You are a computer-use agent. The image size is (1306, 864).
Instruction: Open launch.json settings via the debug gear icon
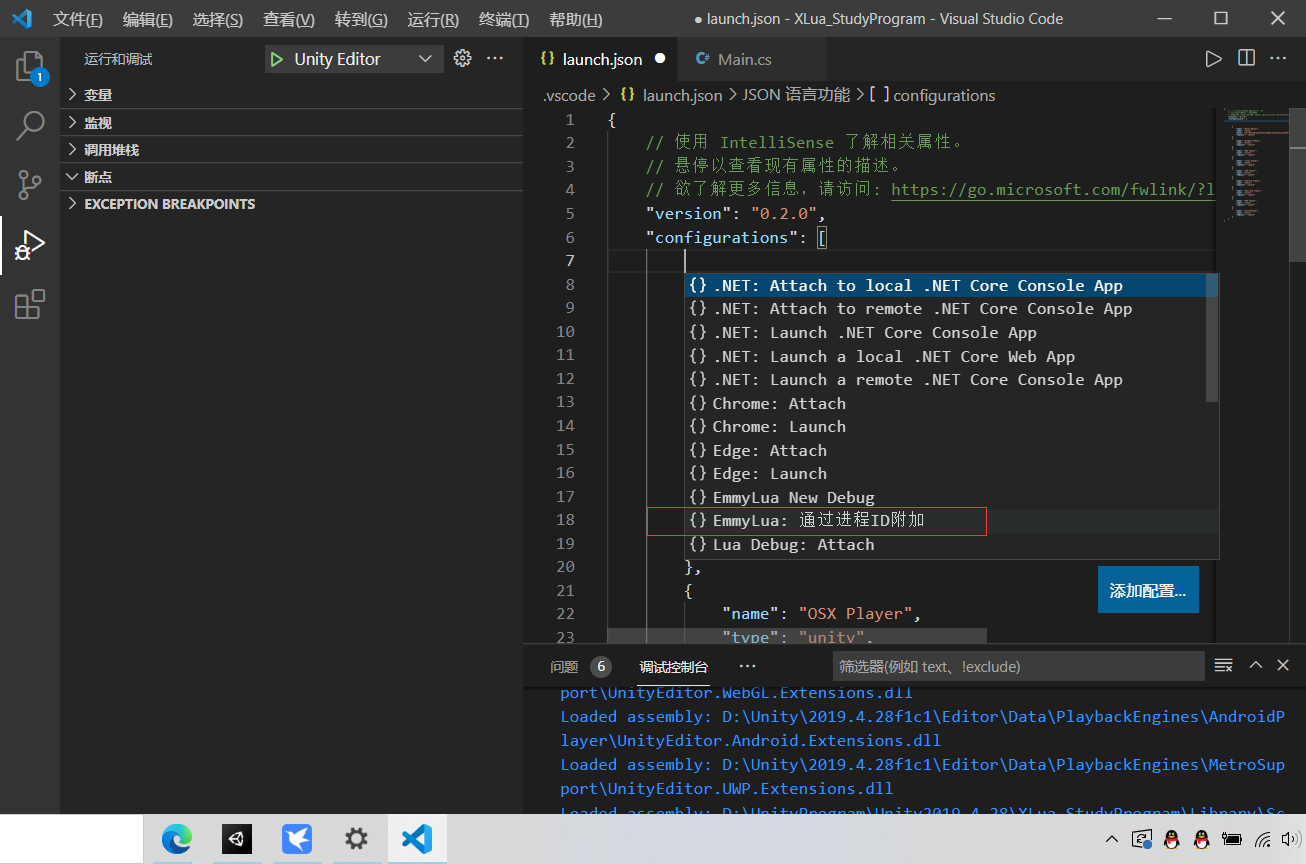click(x=462, y=58)
